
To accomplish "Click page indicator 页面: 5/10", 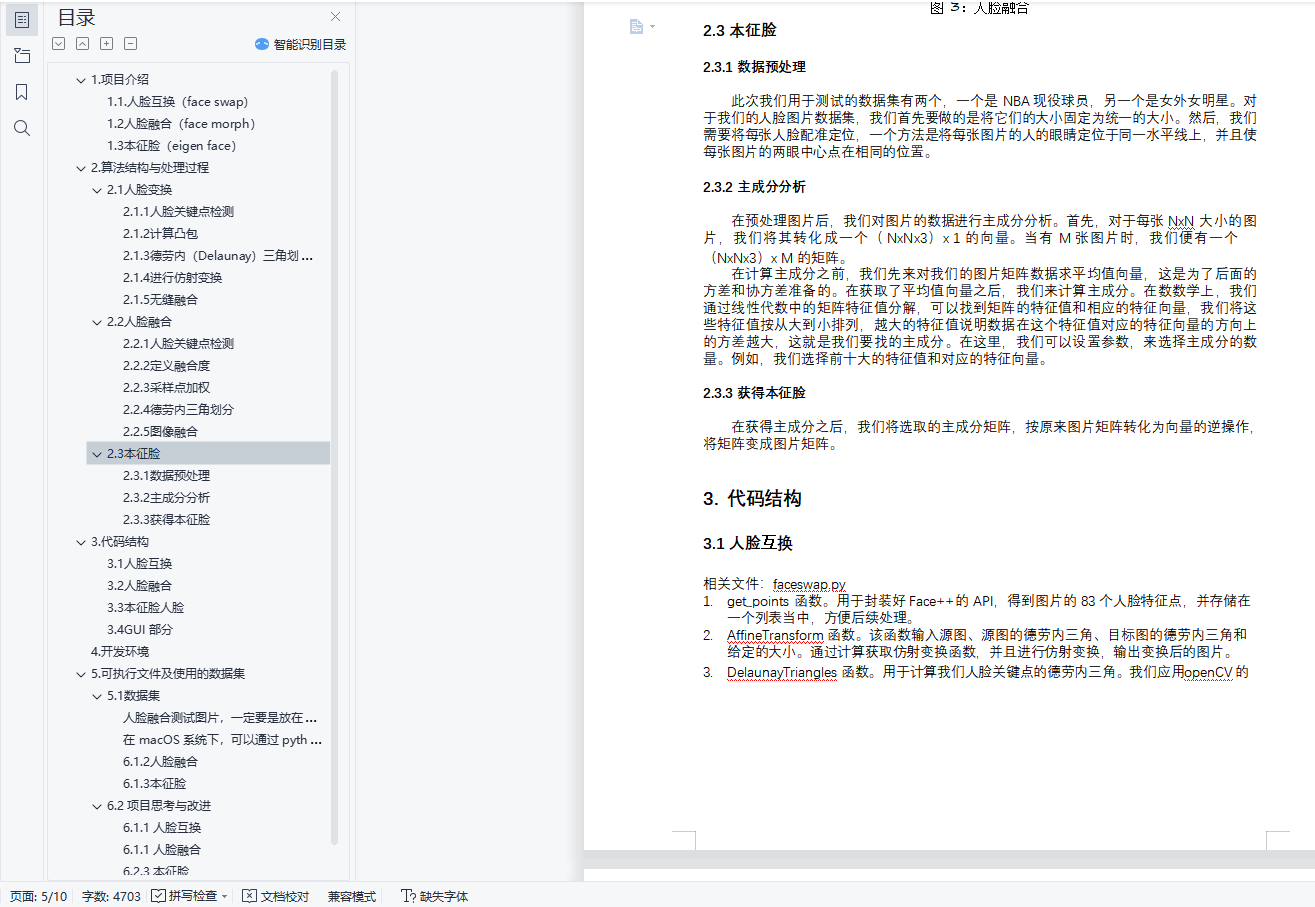I will (x=38, y=896).
